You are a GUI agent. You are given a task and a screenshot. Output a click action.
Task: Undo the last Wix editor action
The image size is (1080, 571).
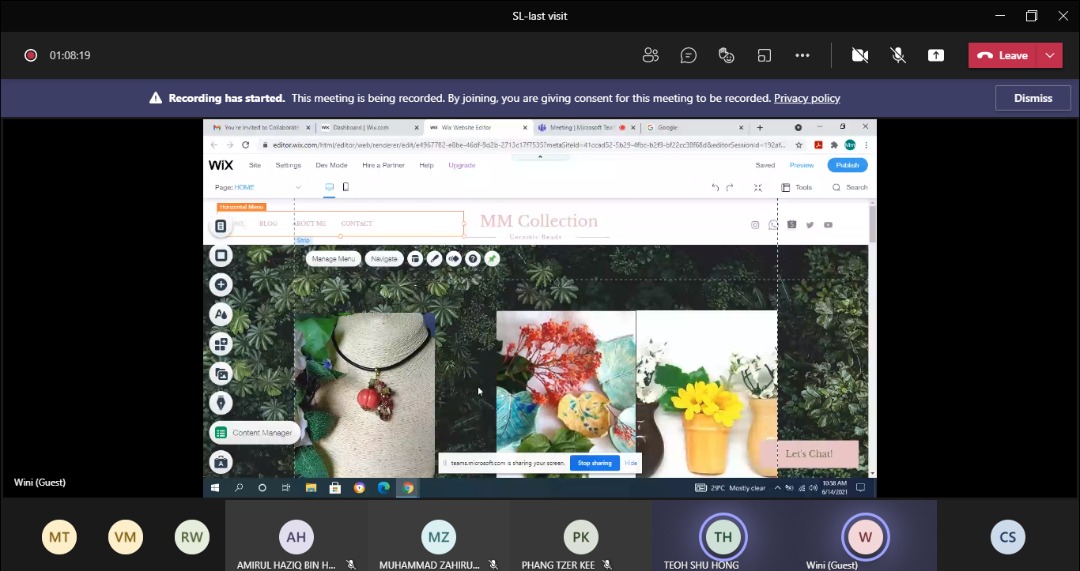[715, 187]
